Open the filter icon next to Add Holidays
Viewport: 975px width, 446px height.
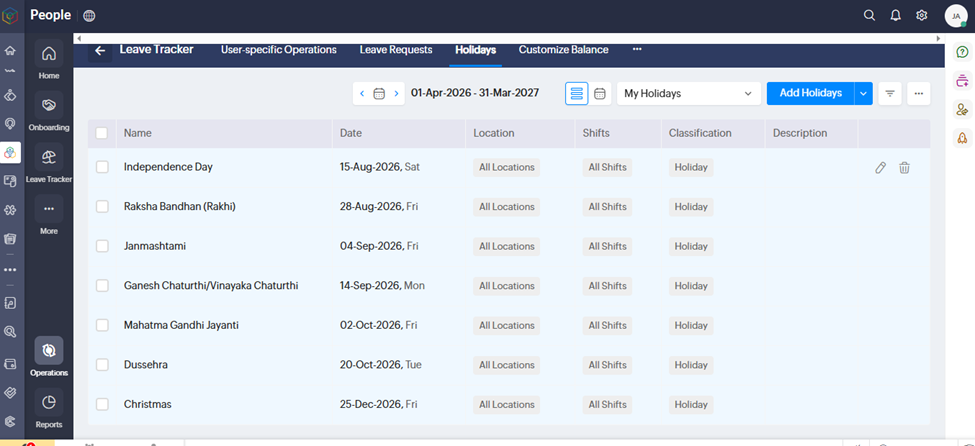(890, 93)
